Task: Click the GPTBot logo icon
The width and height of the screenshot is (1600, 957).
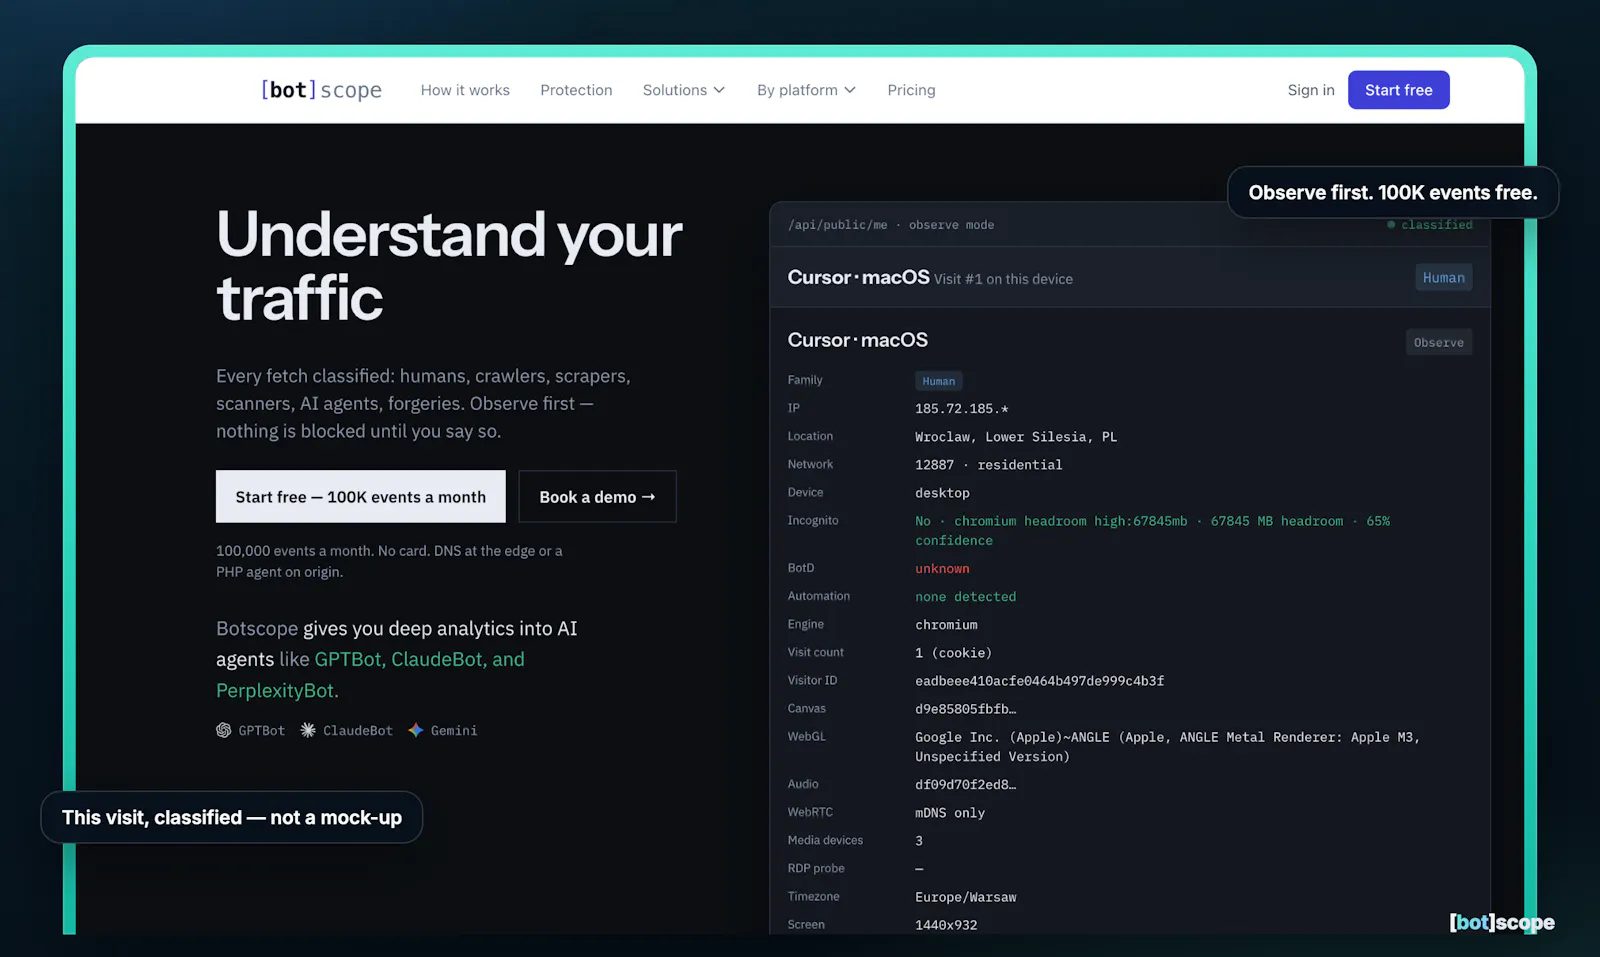Action: tap(224, 730)
